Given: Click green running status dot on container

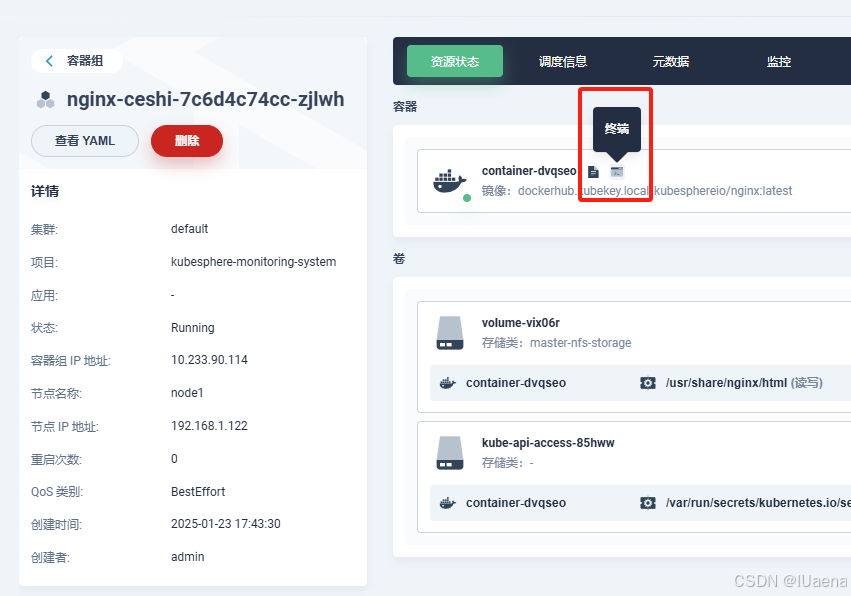Looking at the screenshot, I should [467, 198].
